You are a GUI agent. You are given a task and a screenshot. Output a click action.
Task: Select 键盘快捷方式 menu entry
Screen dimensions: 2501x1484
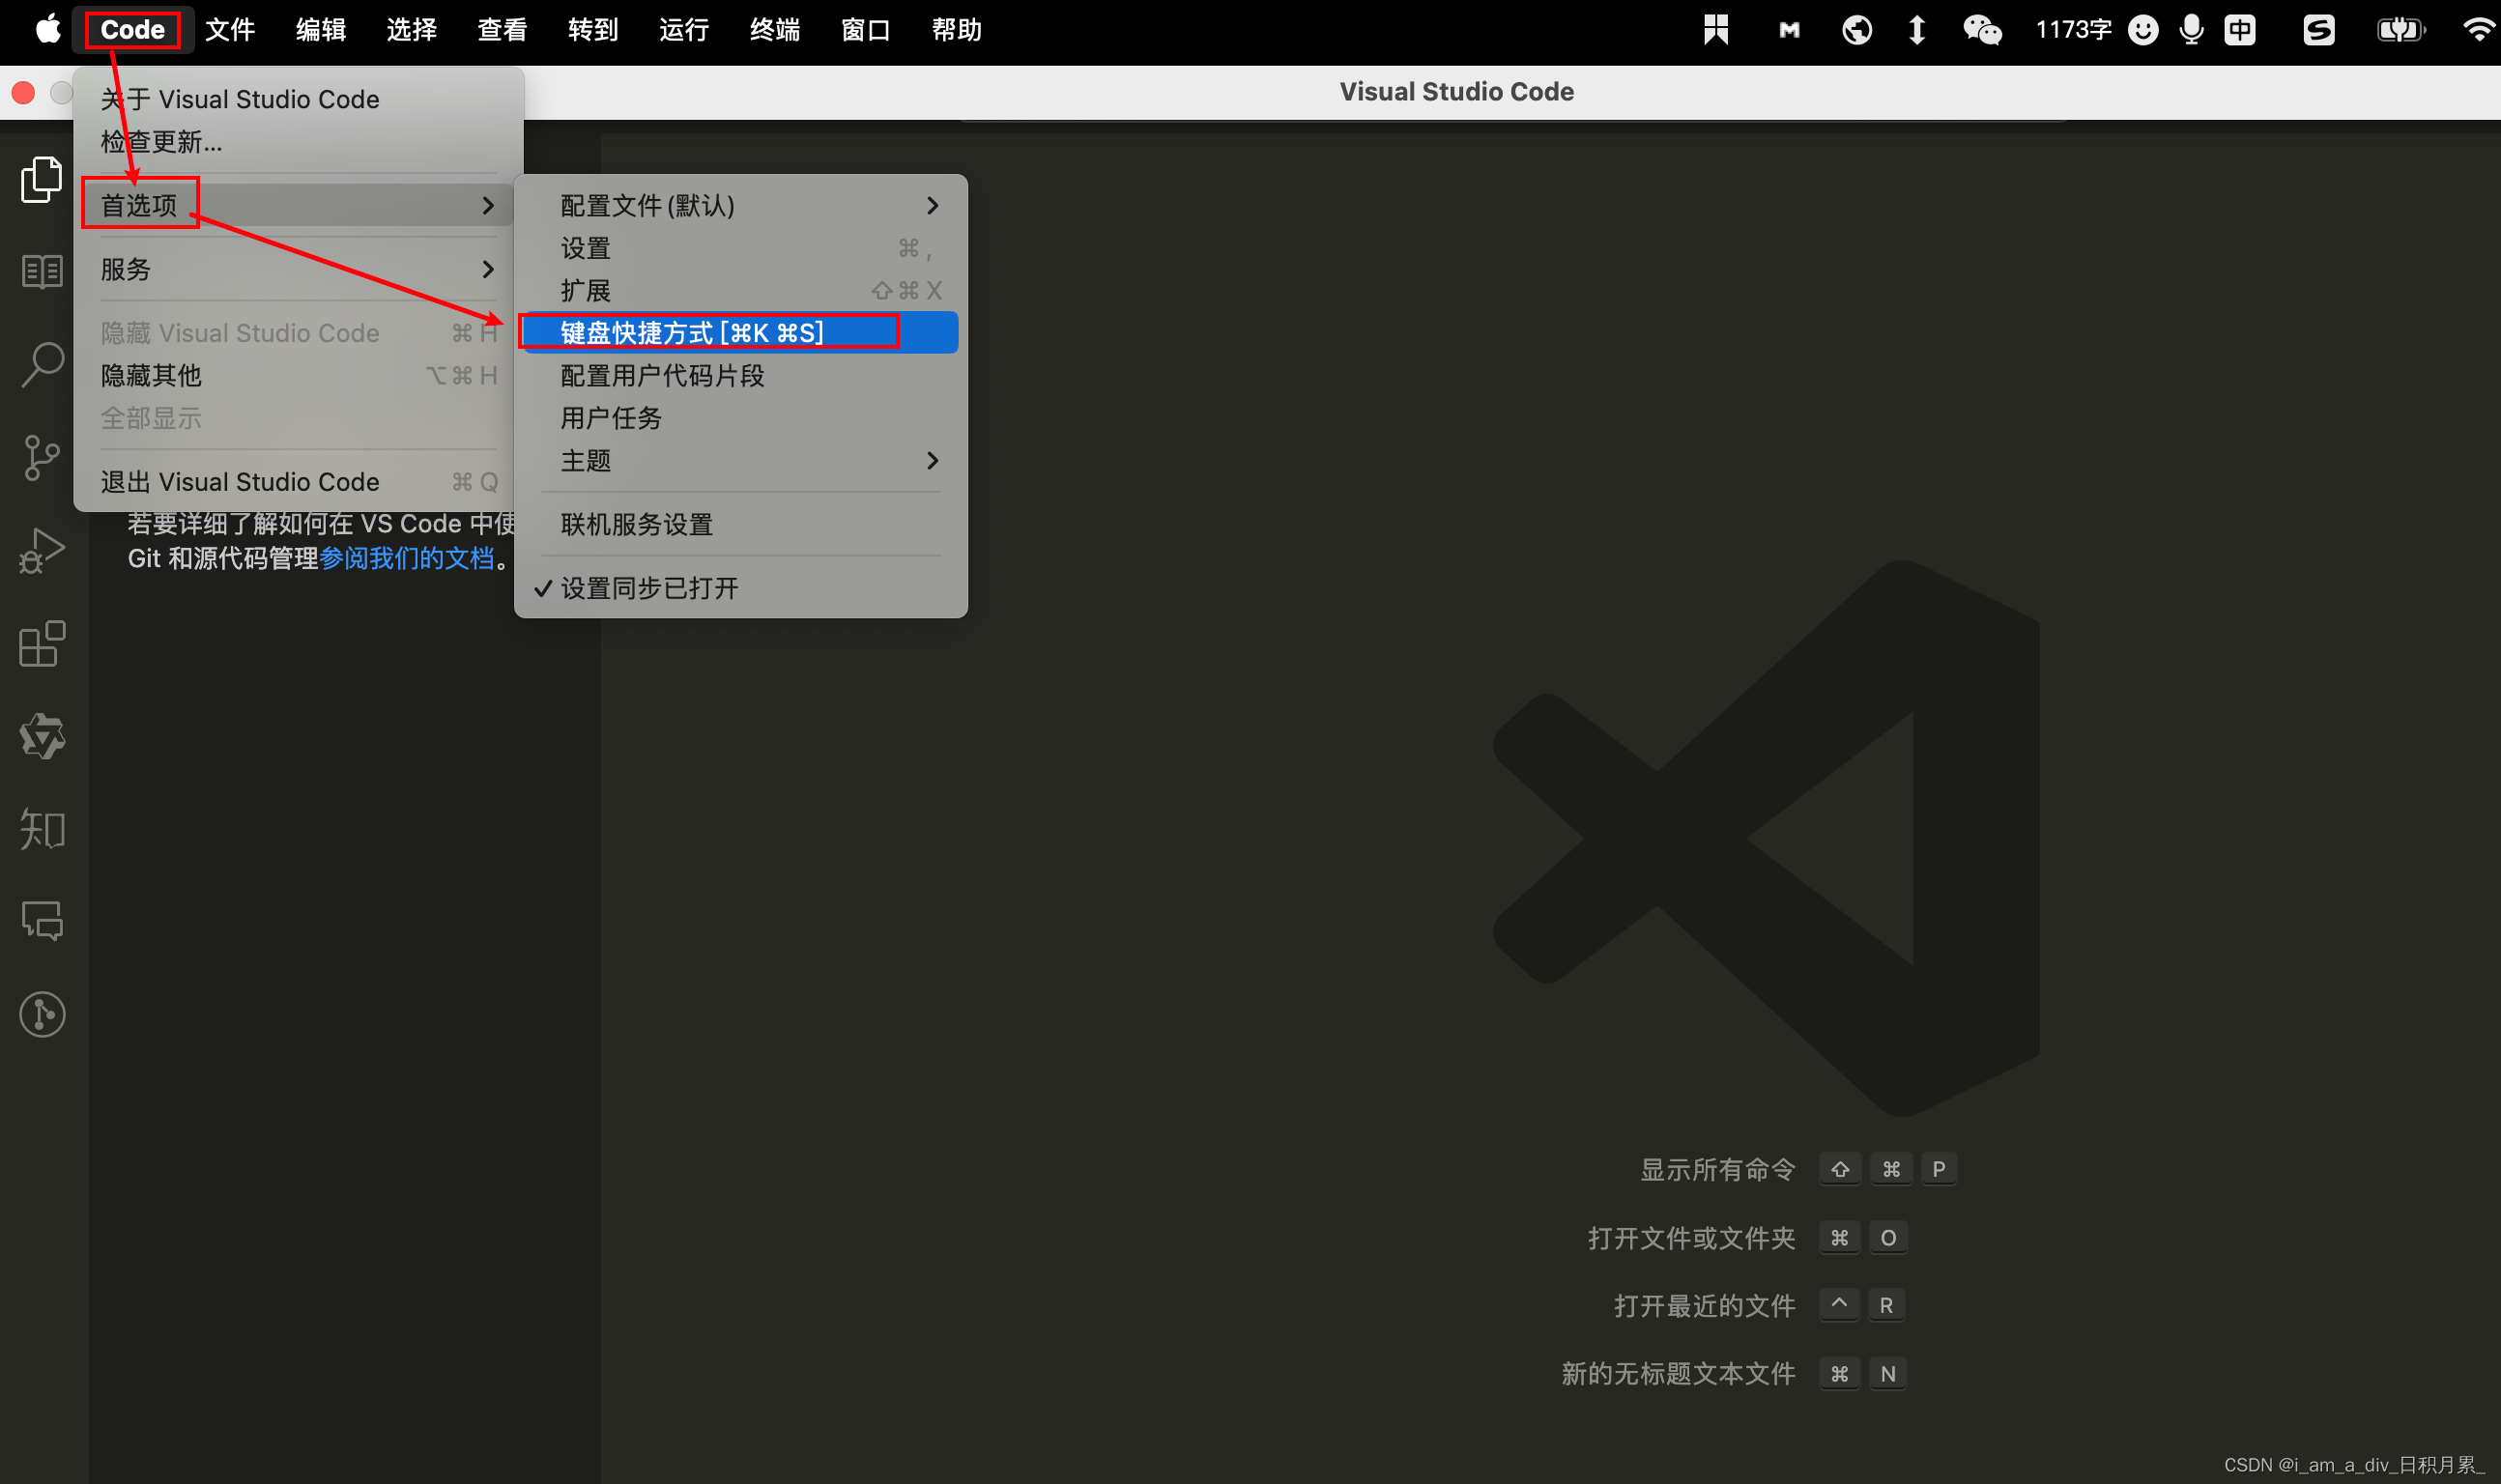point(692,333)
